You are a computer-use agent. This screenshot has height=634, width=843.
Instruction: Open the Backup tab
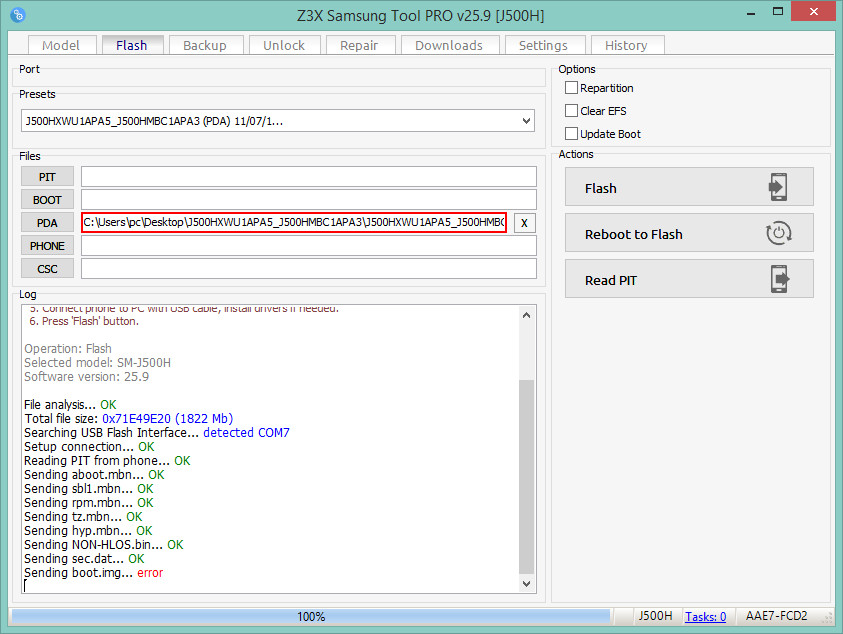tap(205, 45)
